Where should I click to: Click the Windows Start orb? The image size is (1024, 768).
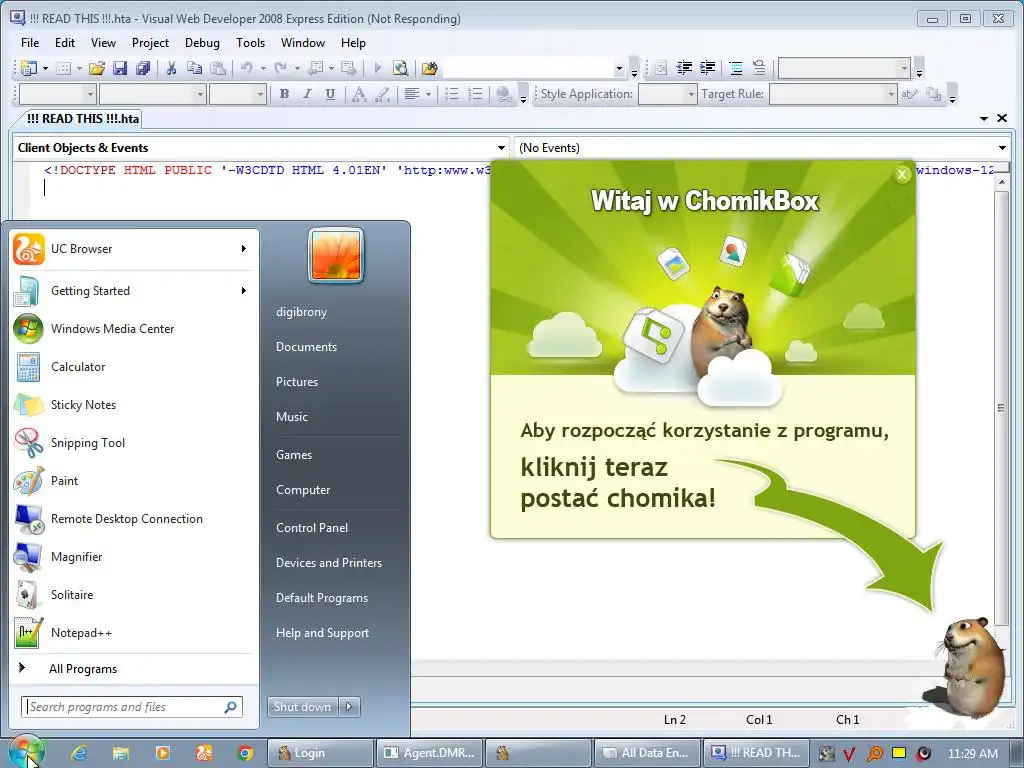coord(26,751)
